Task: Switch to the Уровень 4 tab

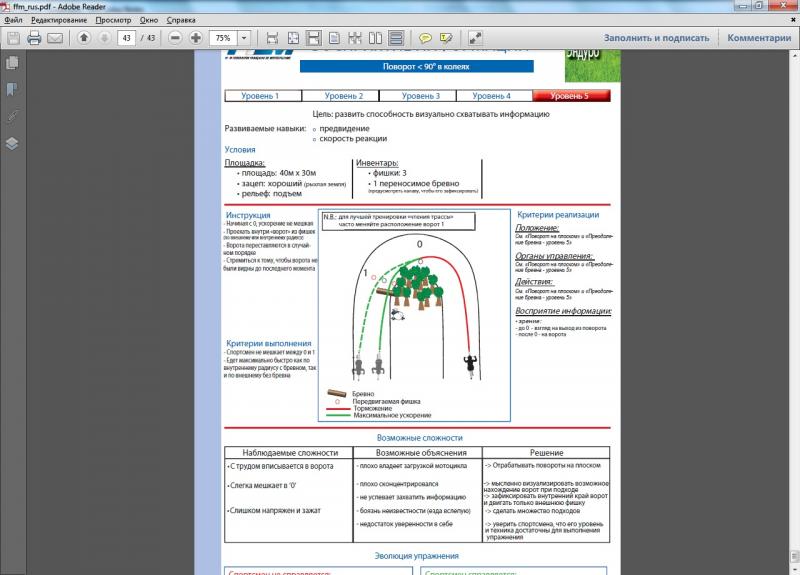Action: coord(494,96)
